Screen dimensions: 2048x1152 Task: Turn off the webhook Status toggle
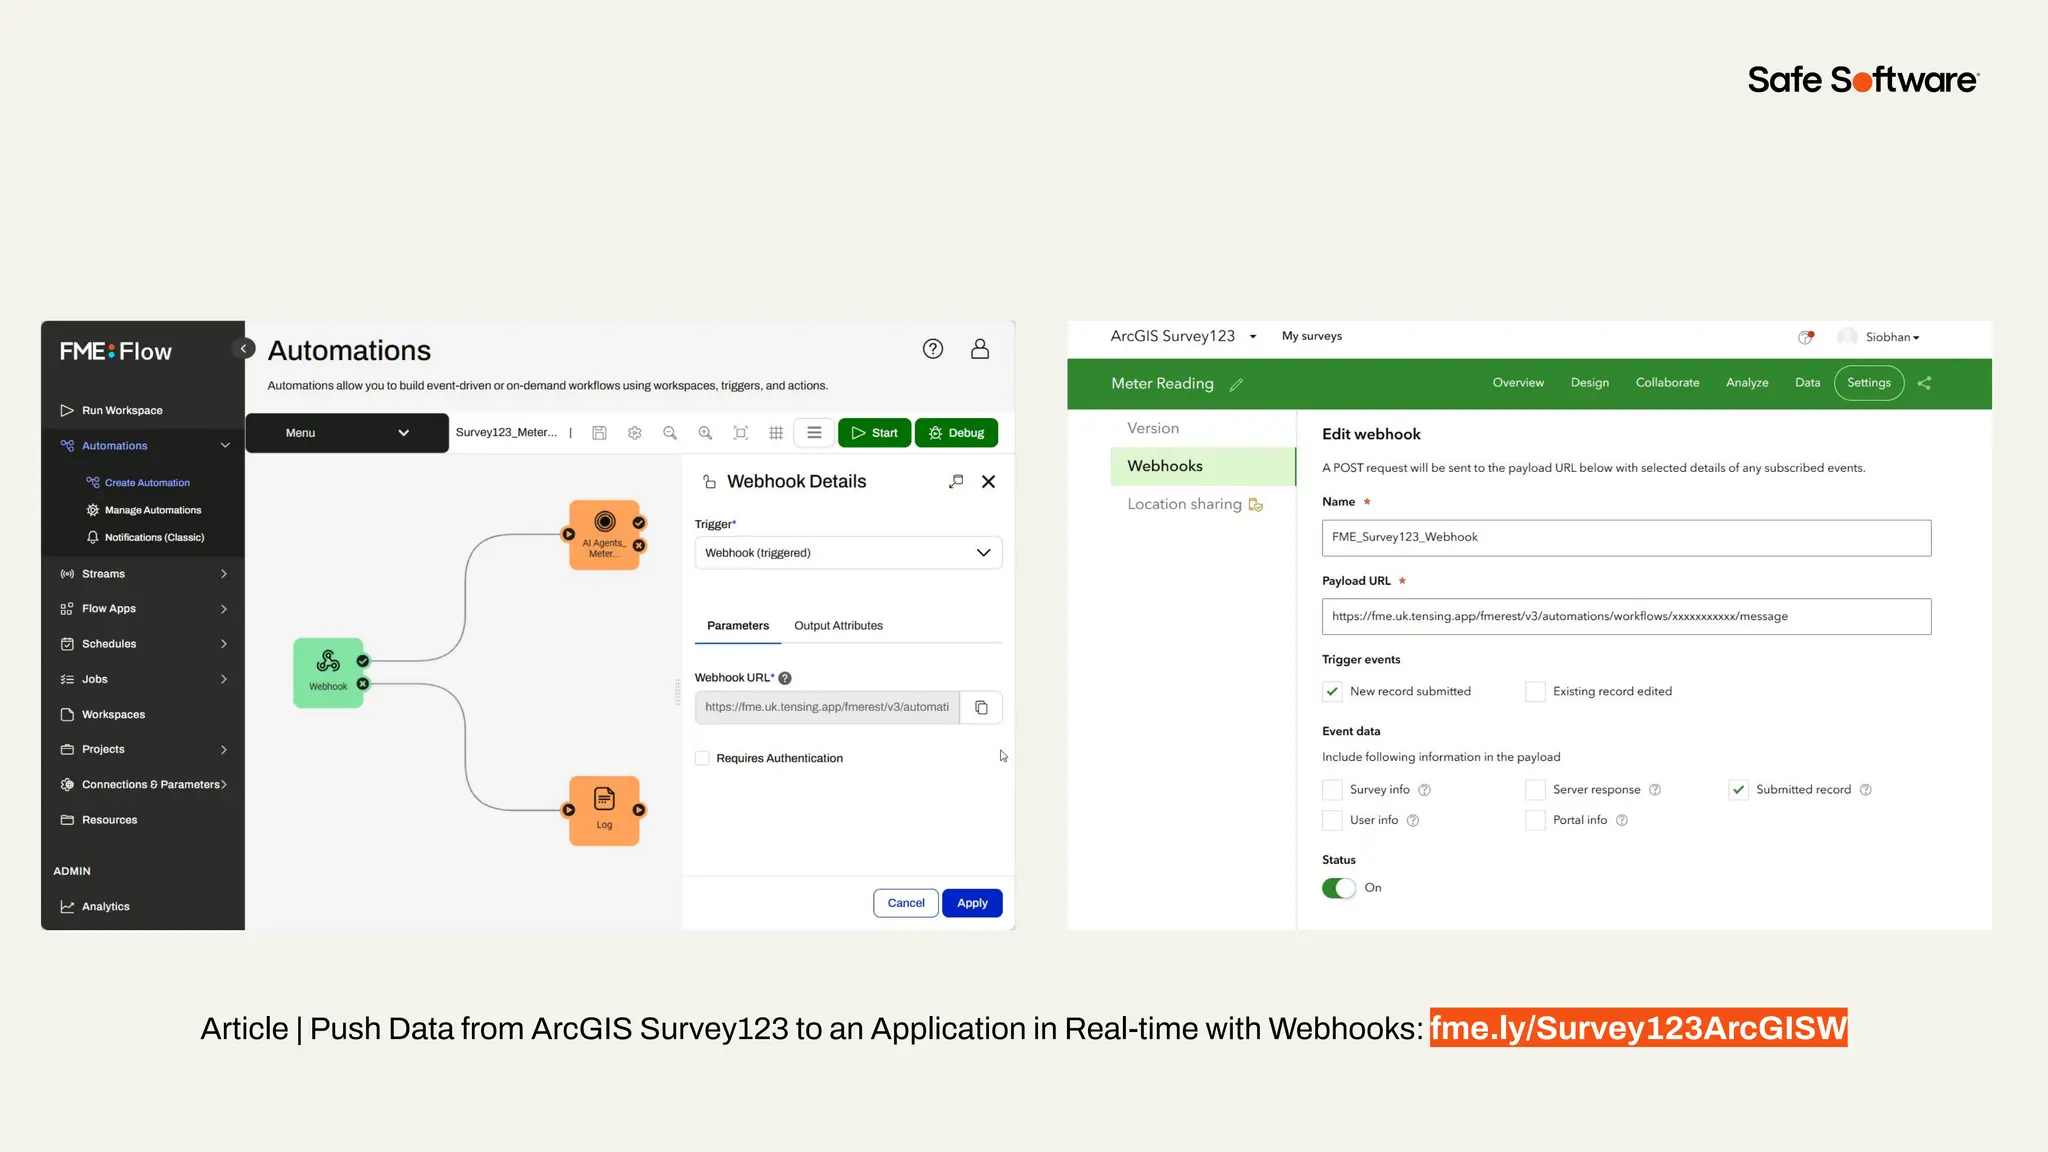coord(1339,888)
